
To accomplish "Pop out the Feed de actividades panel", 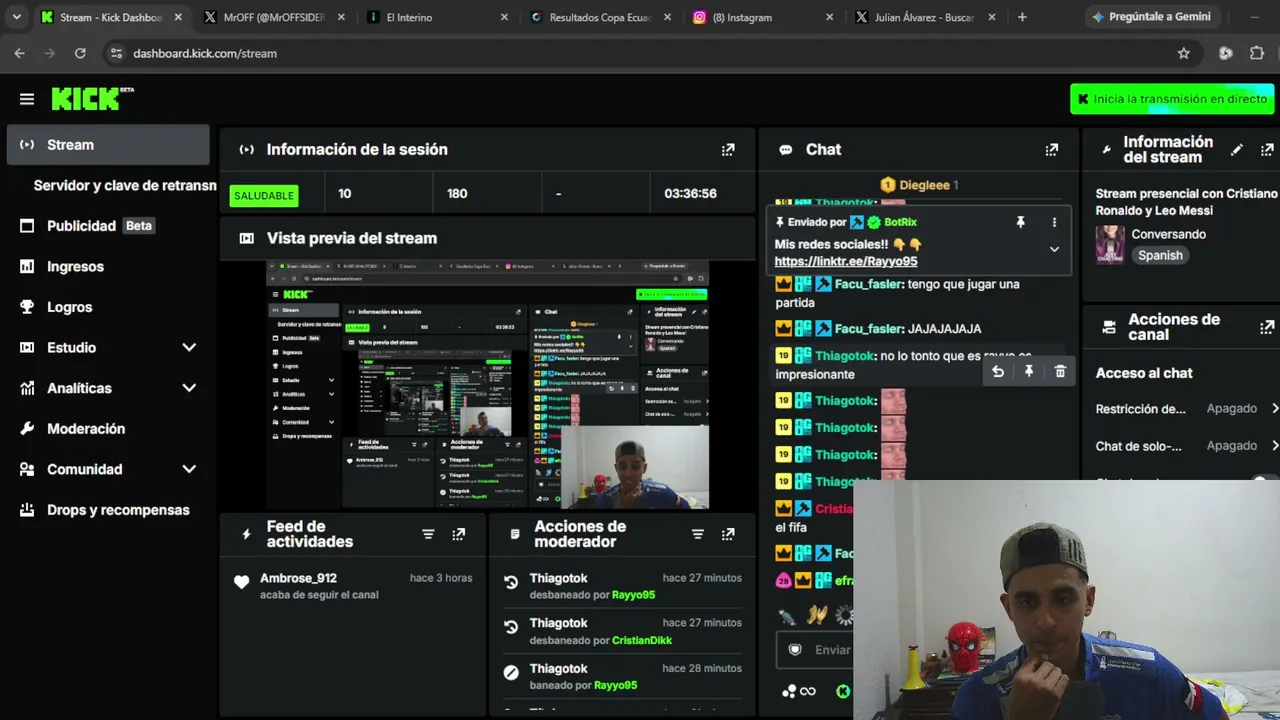I will tap(458, 534).
